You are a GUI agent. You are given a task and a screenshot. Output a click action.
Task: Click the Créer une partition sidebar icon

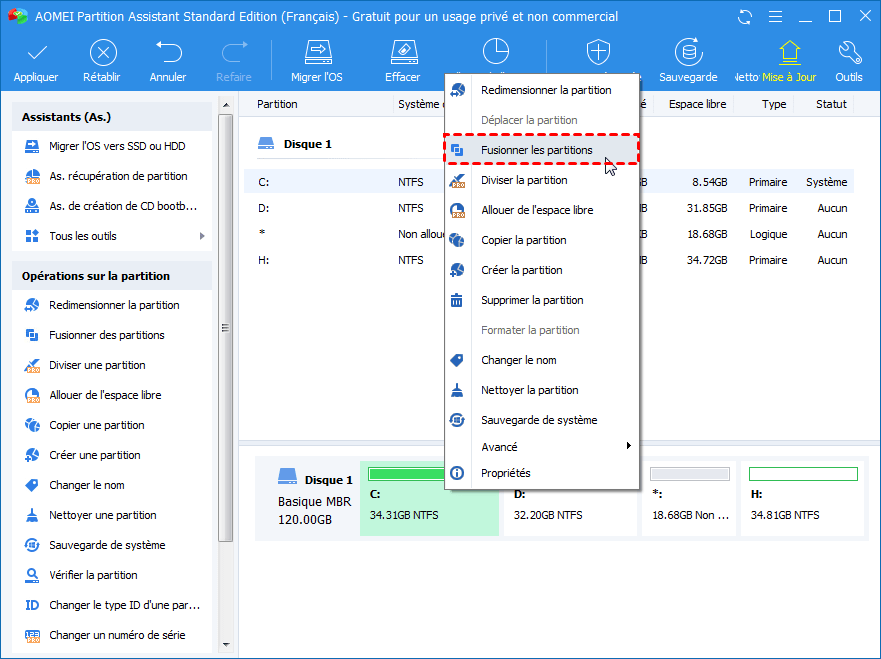point(33,455)
